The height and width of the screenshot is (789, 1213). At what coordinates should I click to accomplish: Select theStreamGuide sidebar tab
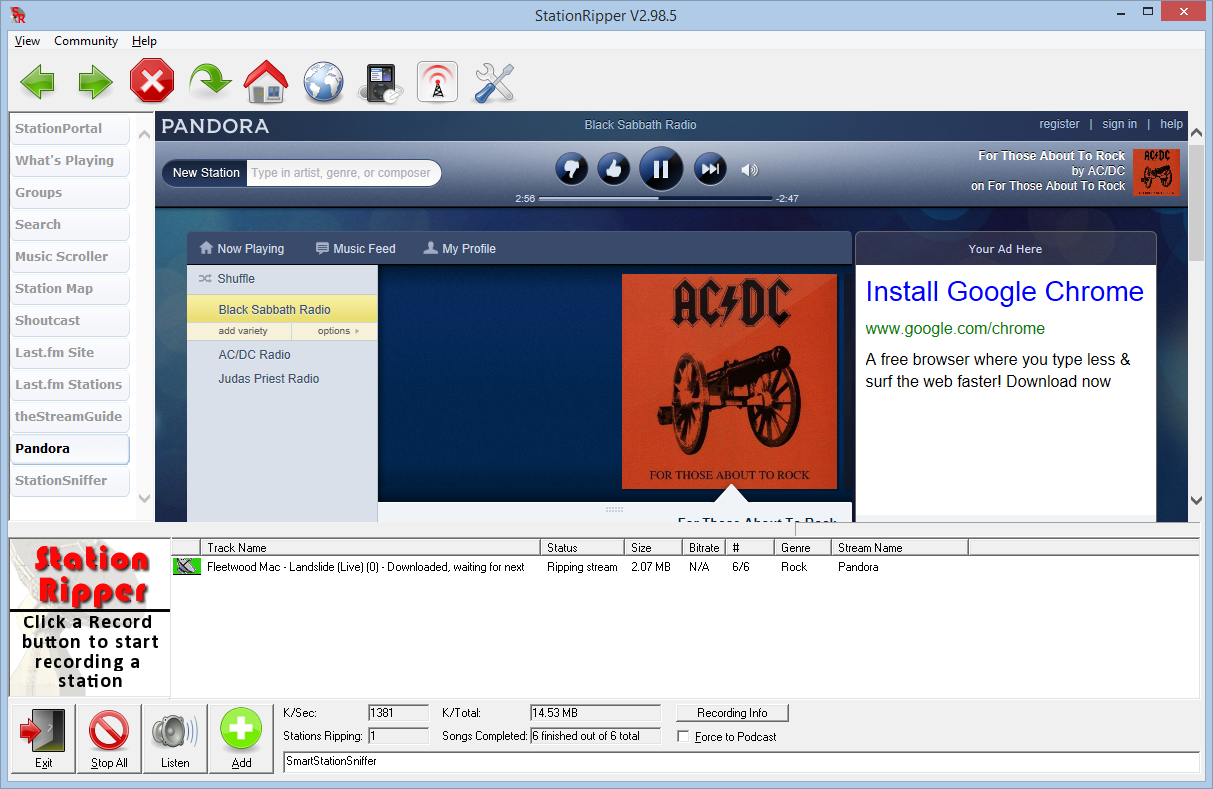coord(70,417)
